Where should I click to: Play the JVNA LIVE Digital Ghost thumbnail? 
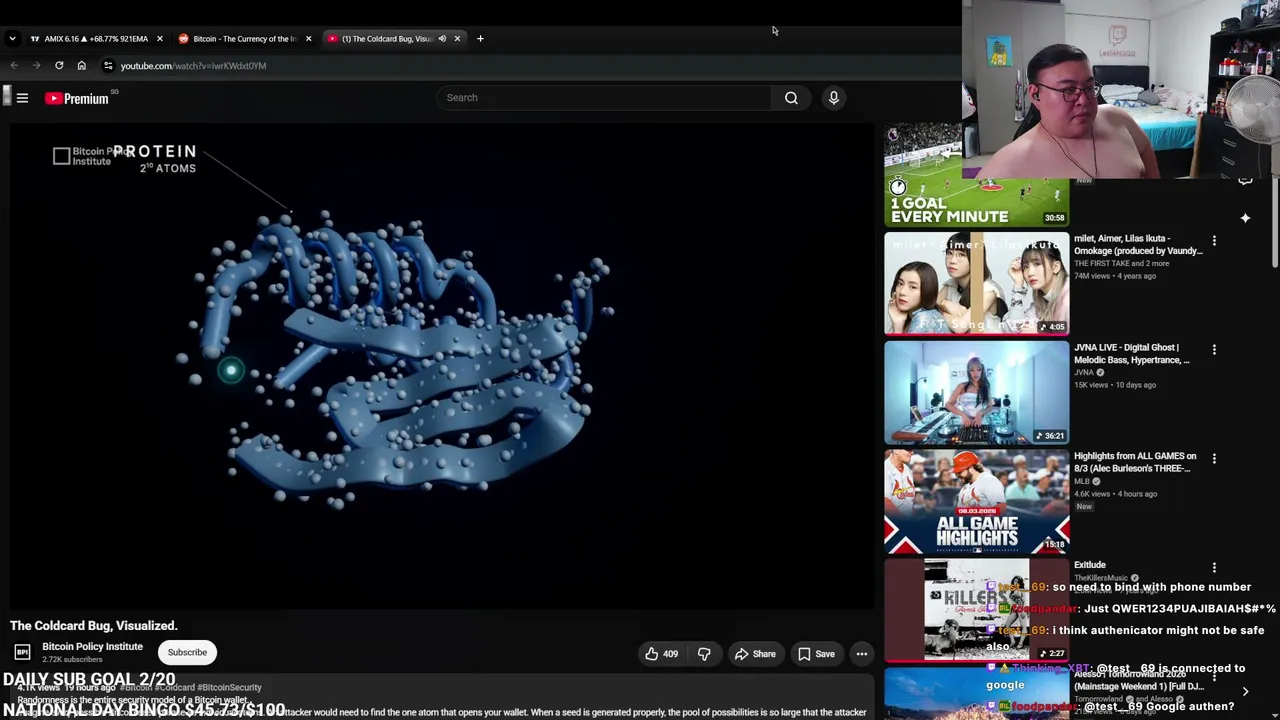pos(976,393)
